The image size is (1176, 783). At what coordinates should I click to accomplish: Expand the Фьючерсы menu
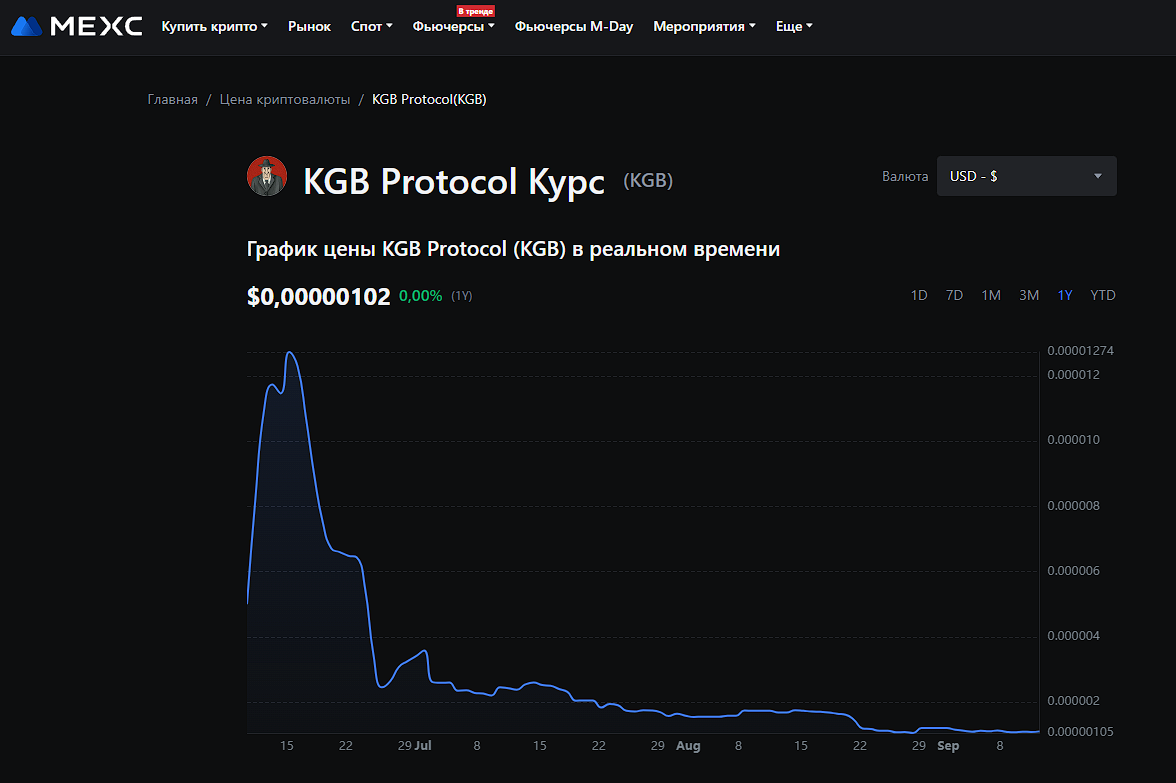point(453,27)
